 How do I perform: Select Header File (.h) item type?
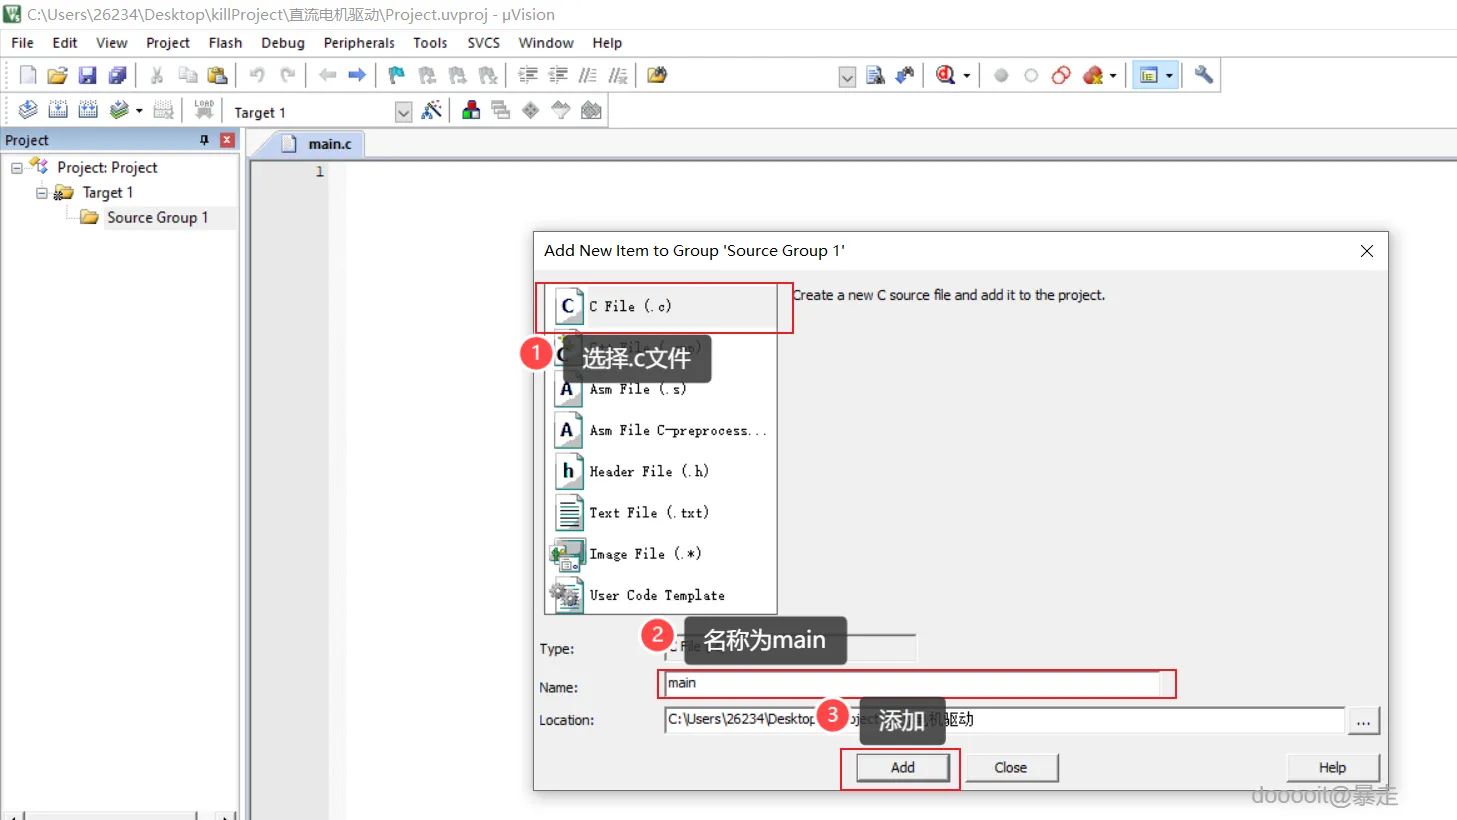click(x=648, y=471)
